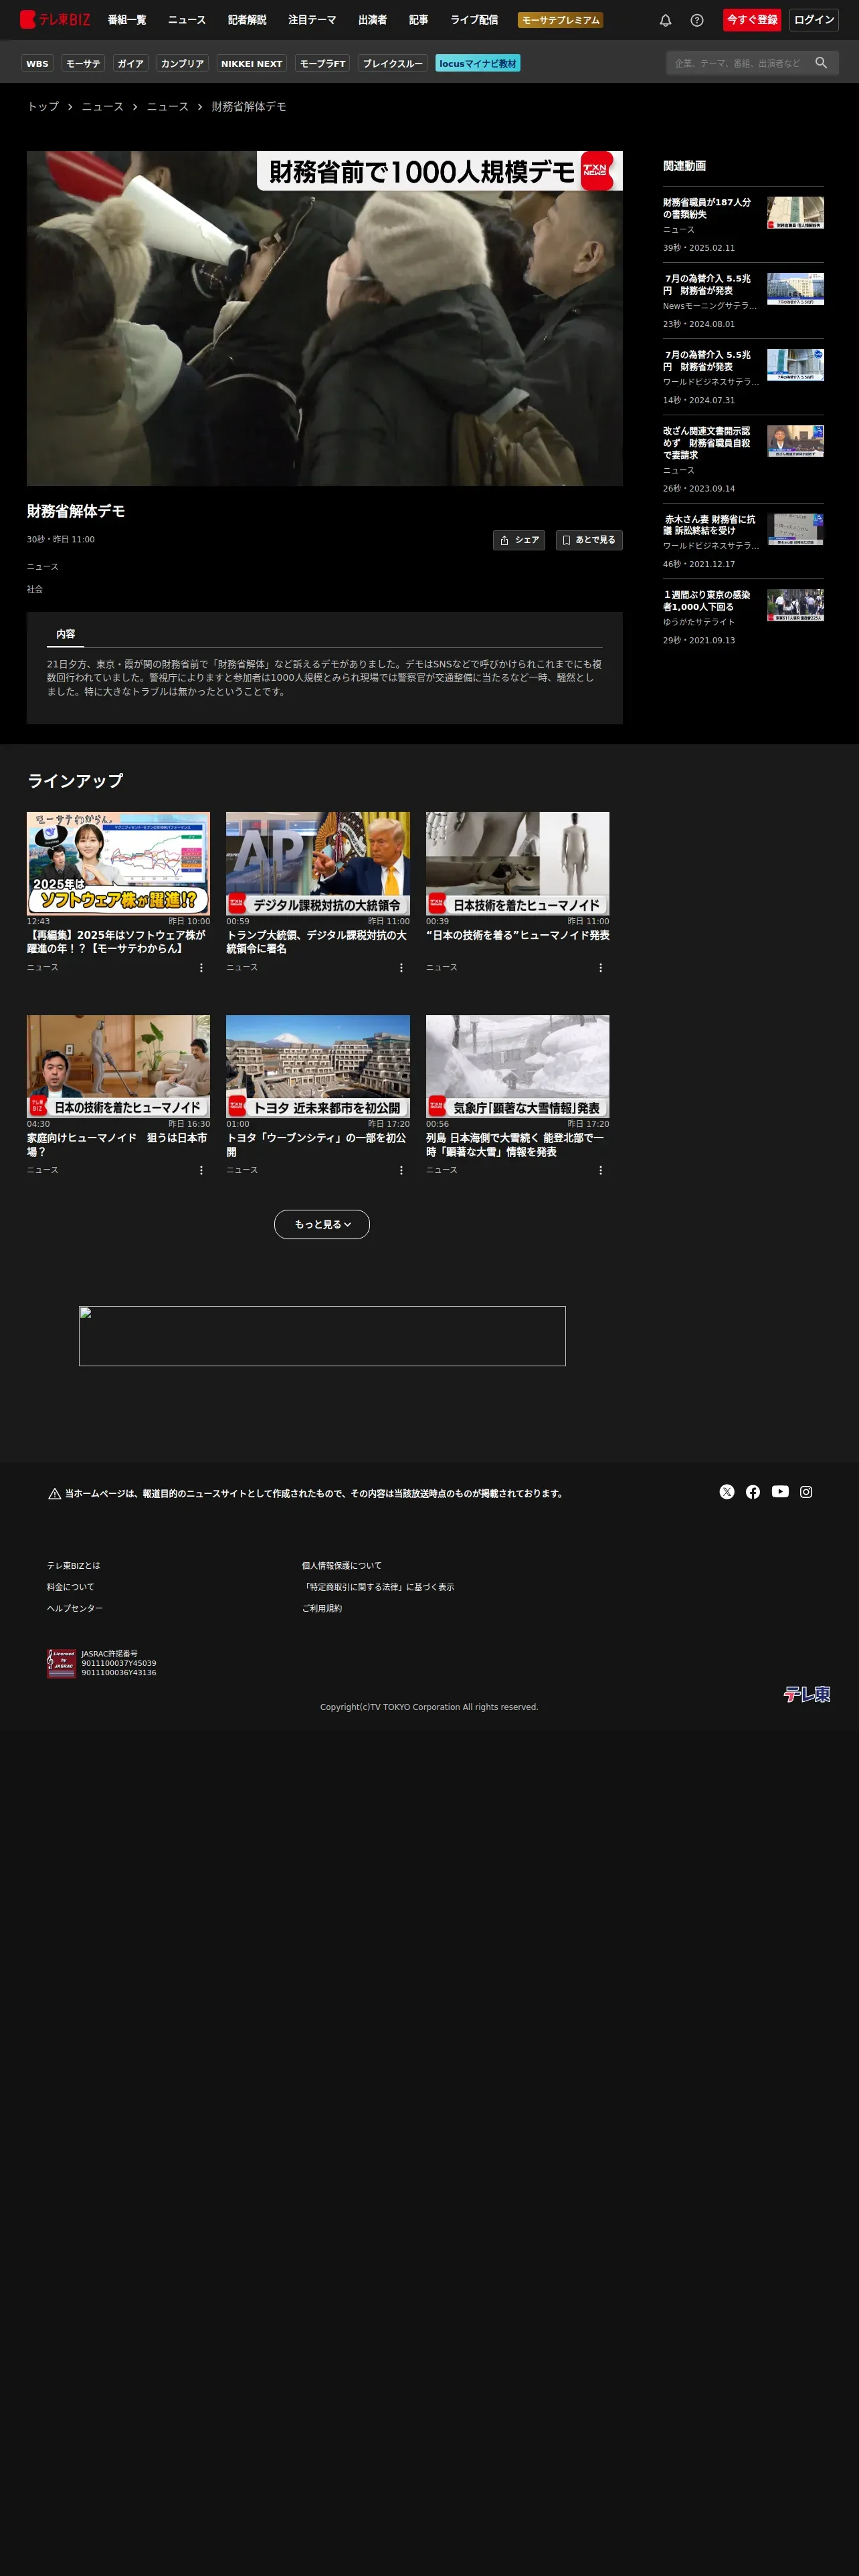The image size is (859, 2576).
Task: Open the notifications bell icon
Action: pos(665,20)
